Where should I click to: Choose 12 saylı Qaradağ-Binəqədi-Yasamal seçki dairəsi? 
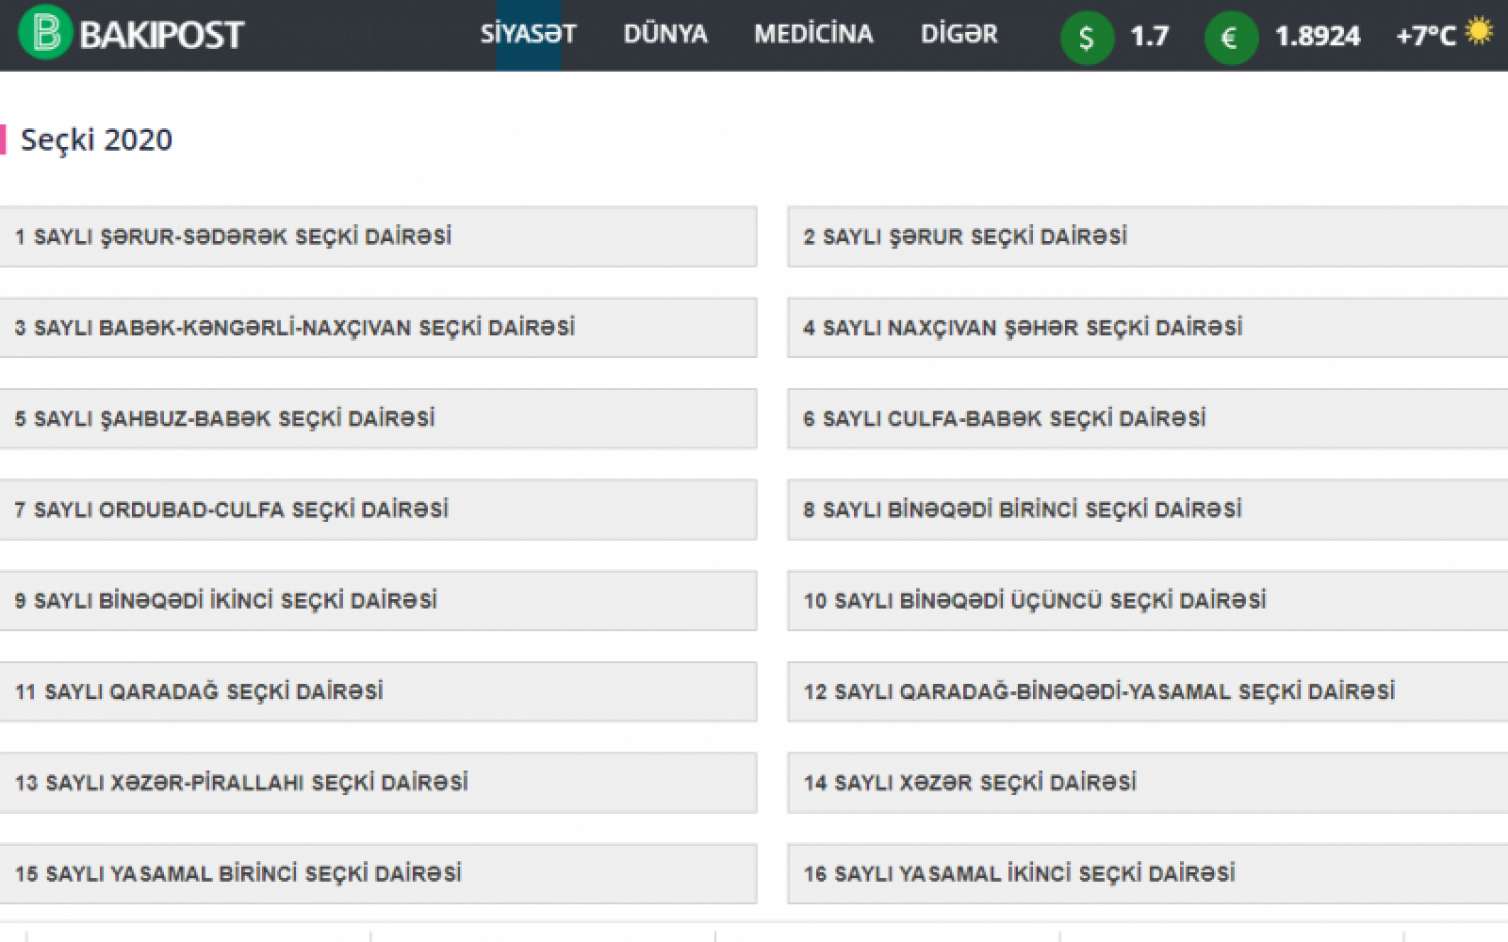click(1148, 692)
